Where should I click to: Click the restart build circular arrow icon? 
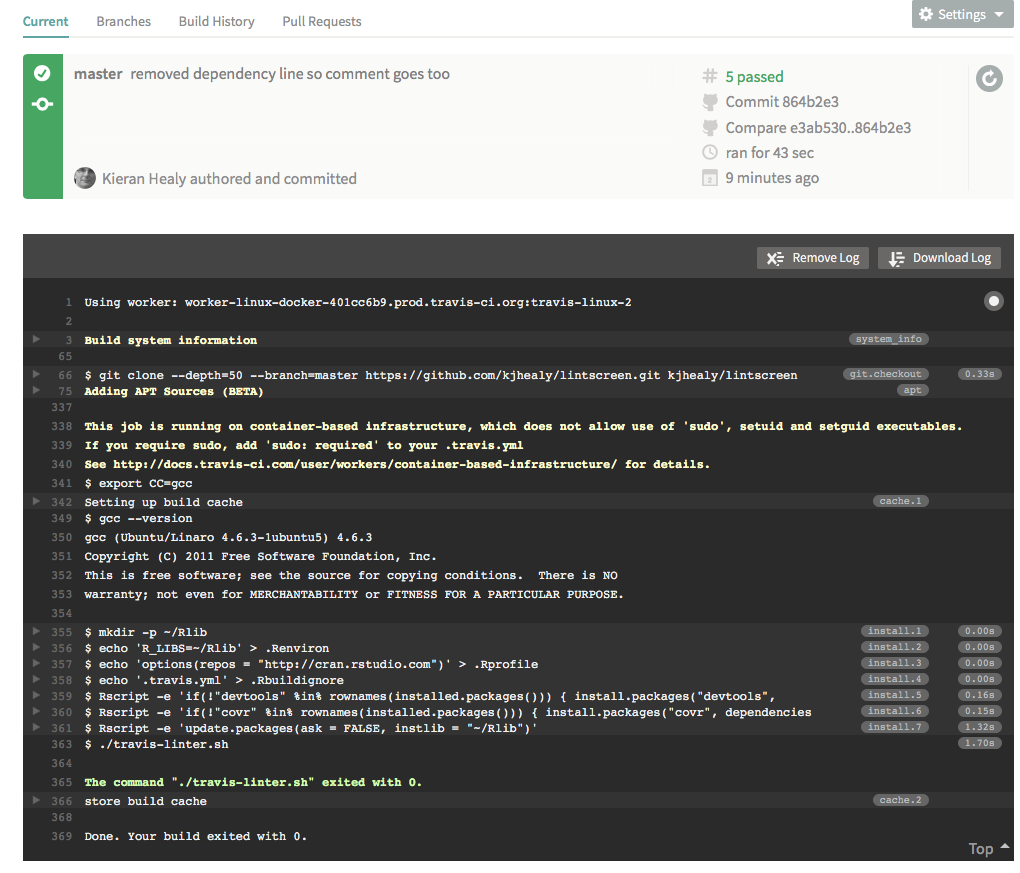pos(989,79)
